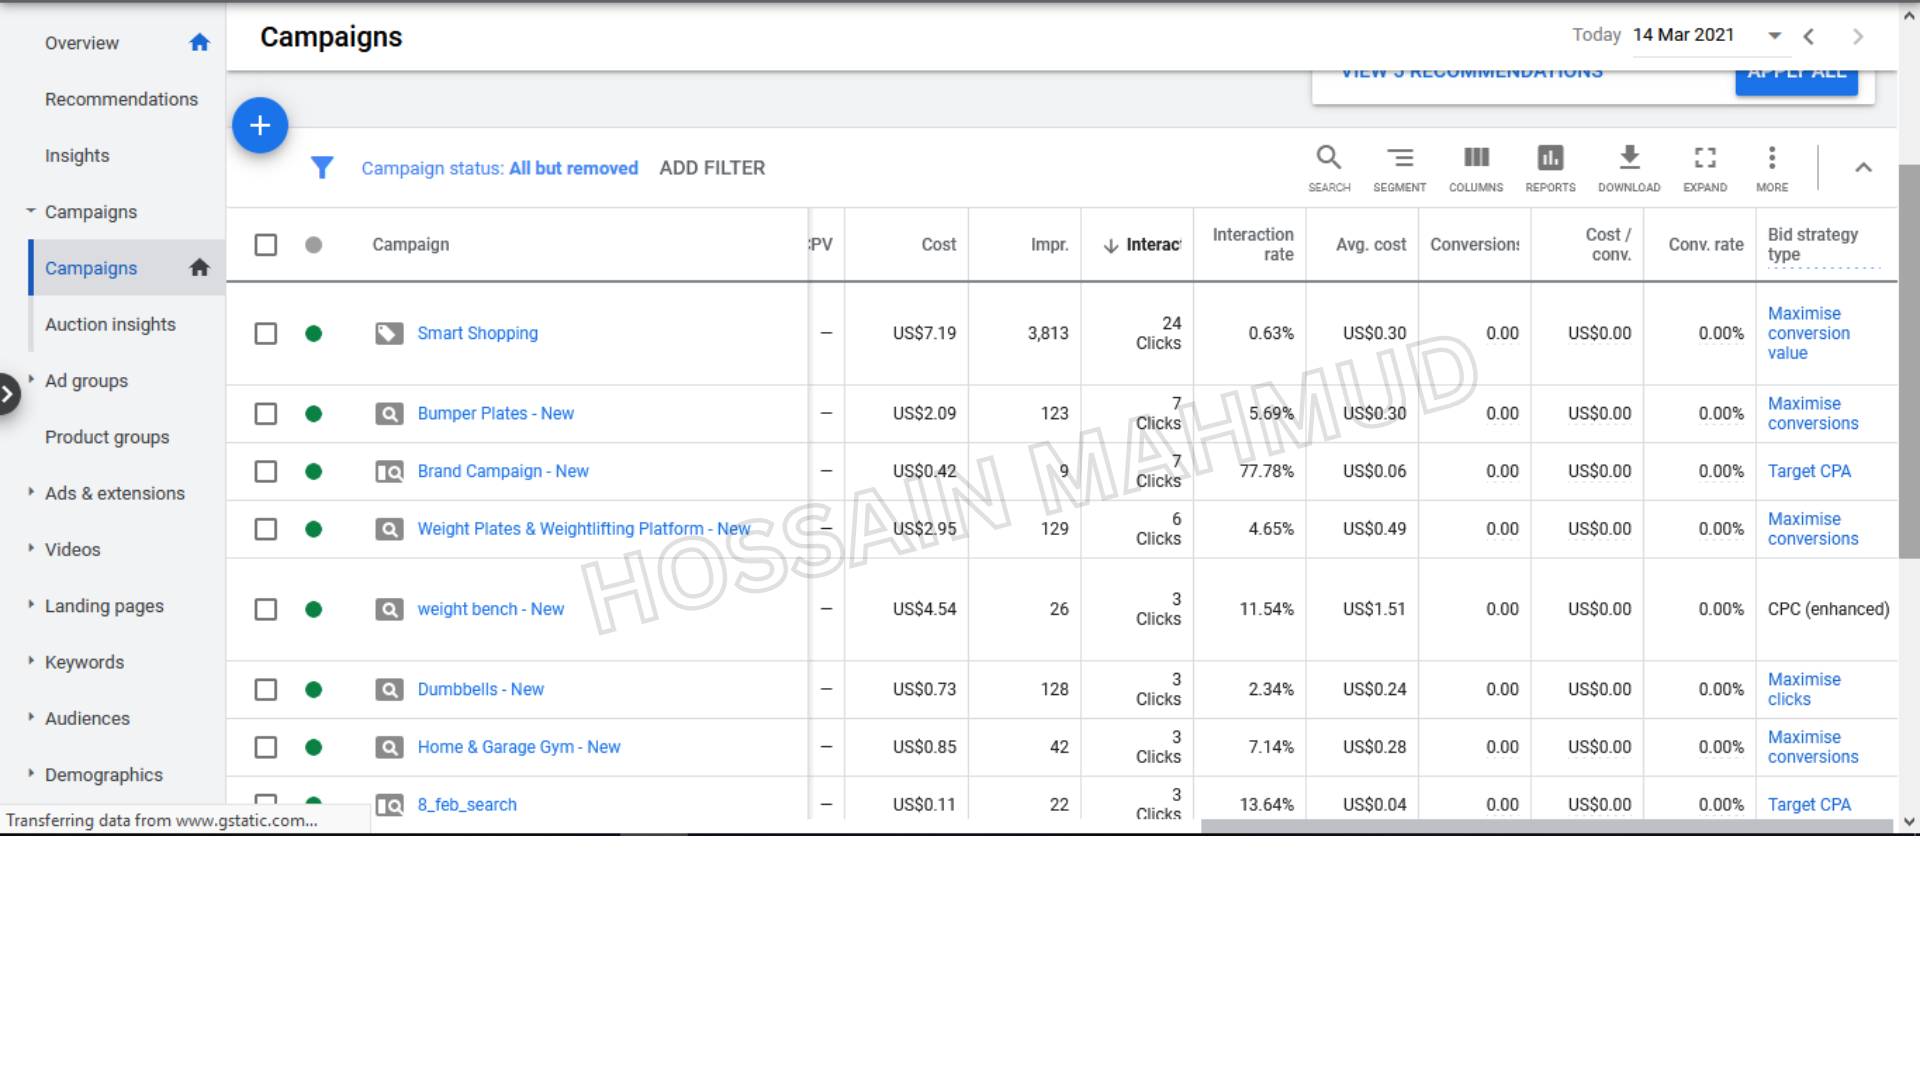
Task: Click the status dot header icon
Action: [314, 244]
